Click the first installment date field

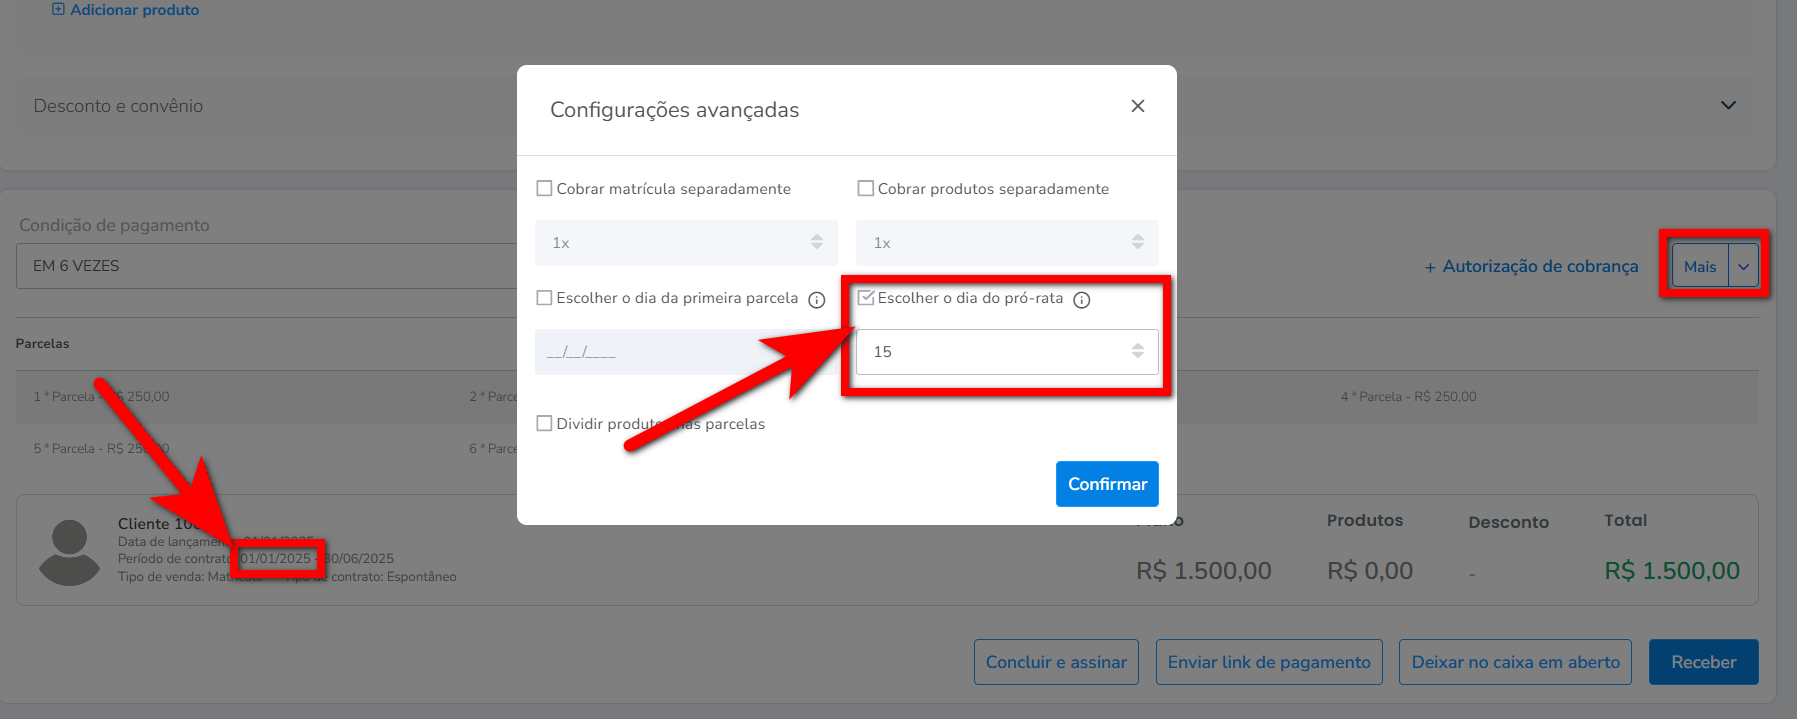pos(686,352)
